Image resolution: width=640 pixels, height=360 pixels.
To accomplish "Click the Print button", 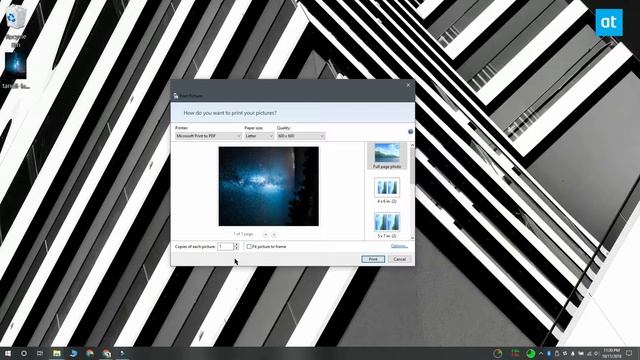I will coord(373,259).
